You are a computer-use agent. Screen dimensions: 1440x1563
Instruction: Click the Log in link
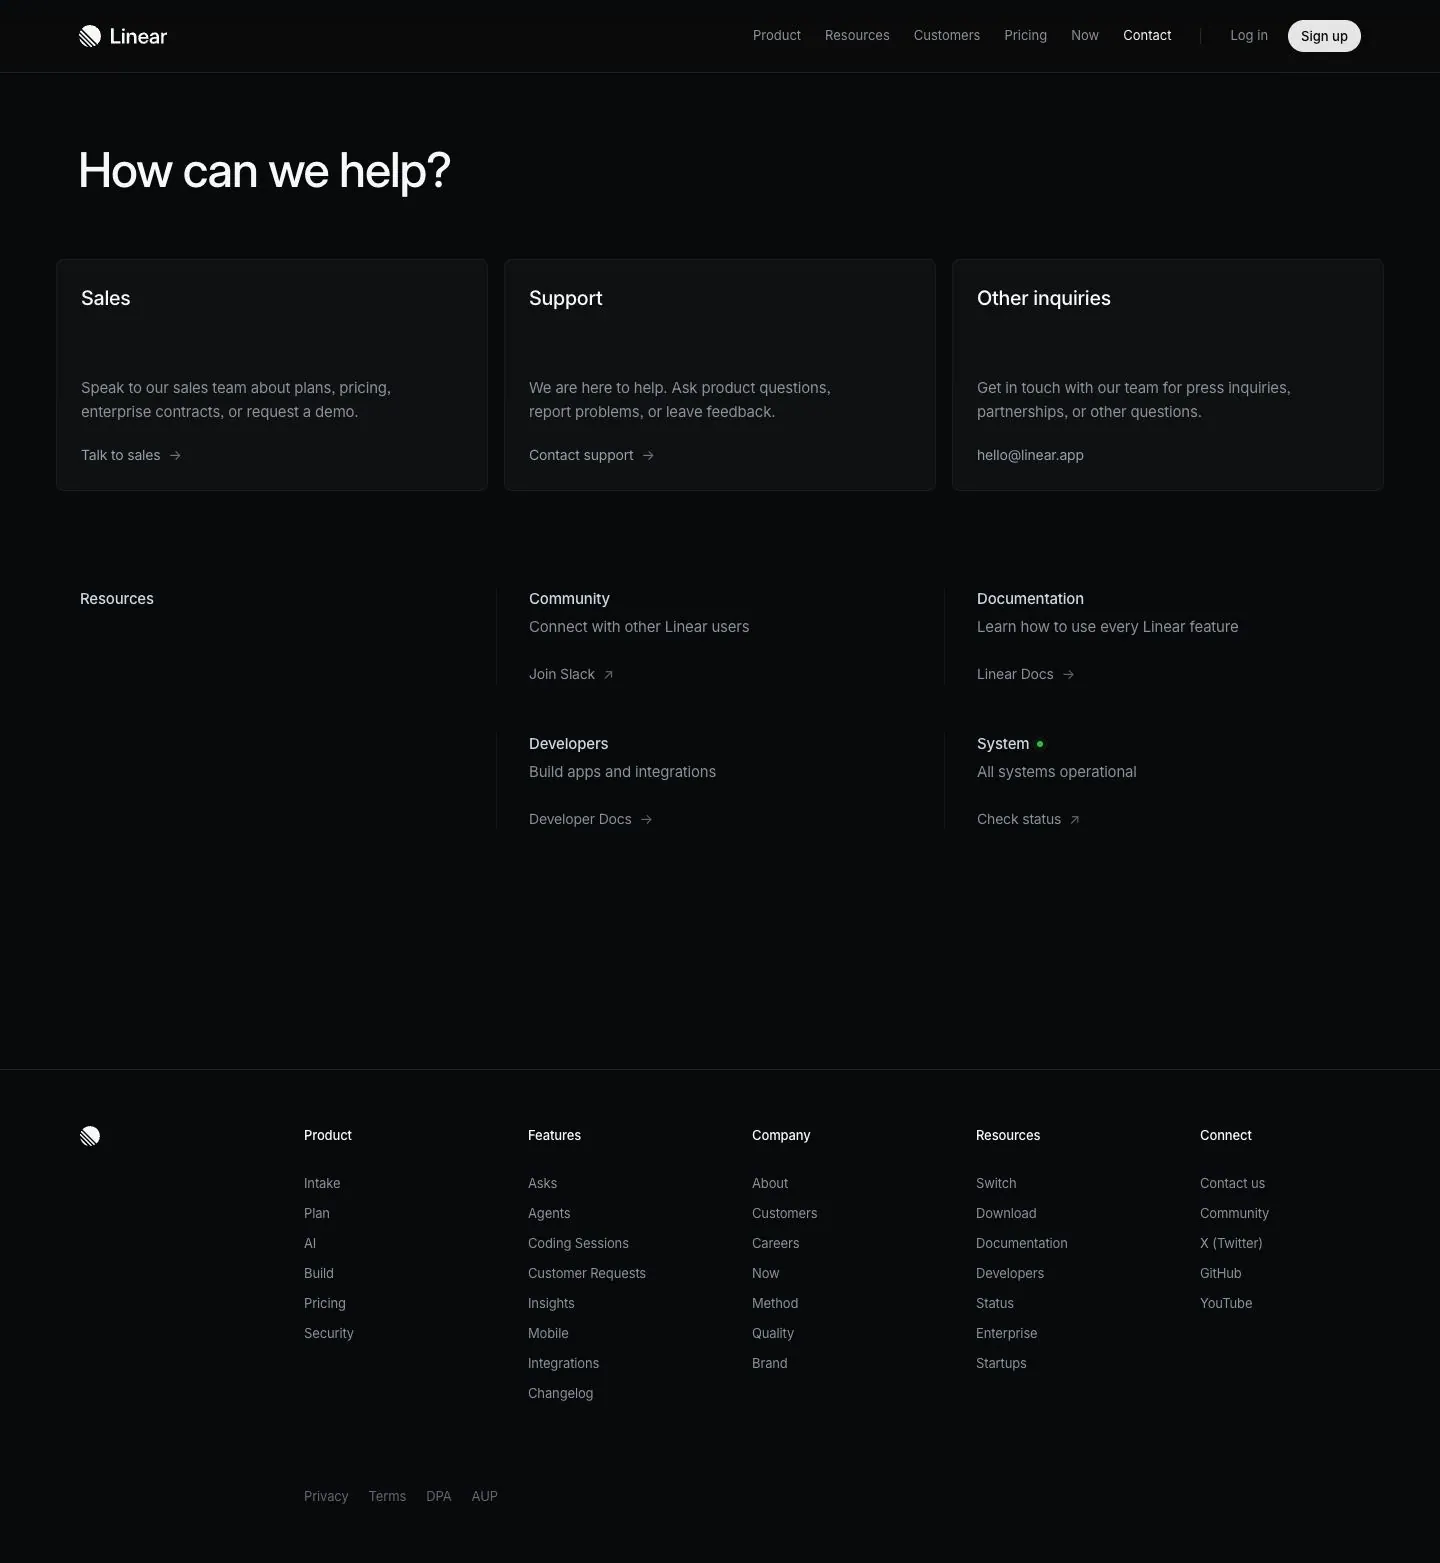pos(1249,35)
